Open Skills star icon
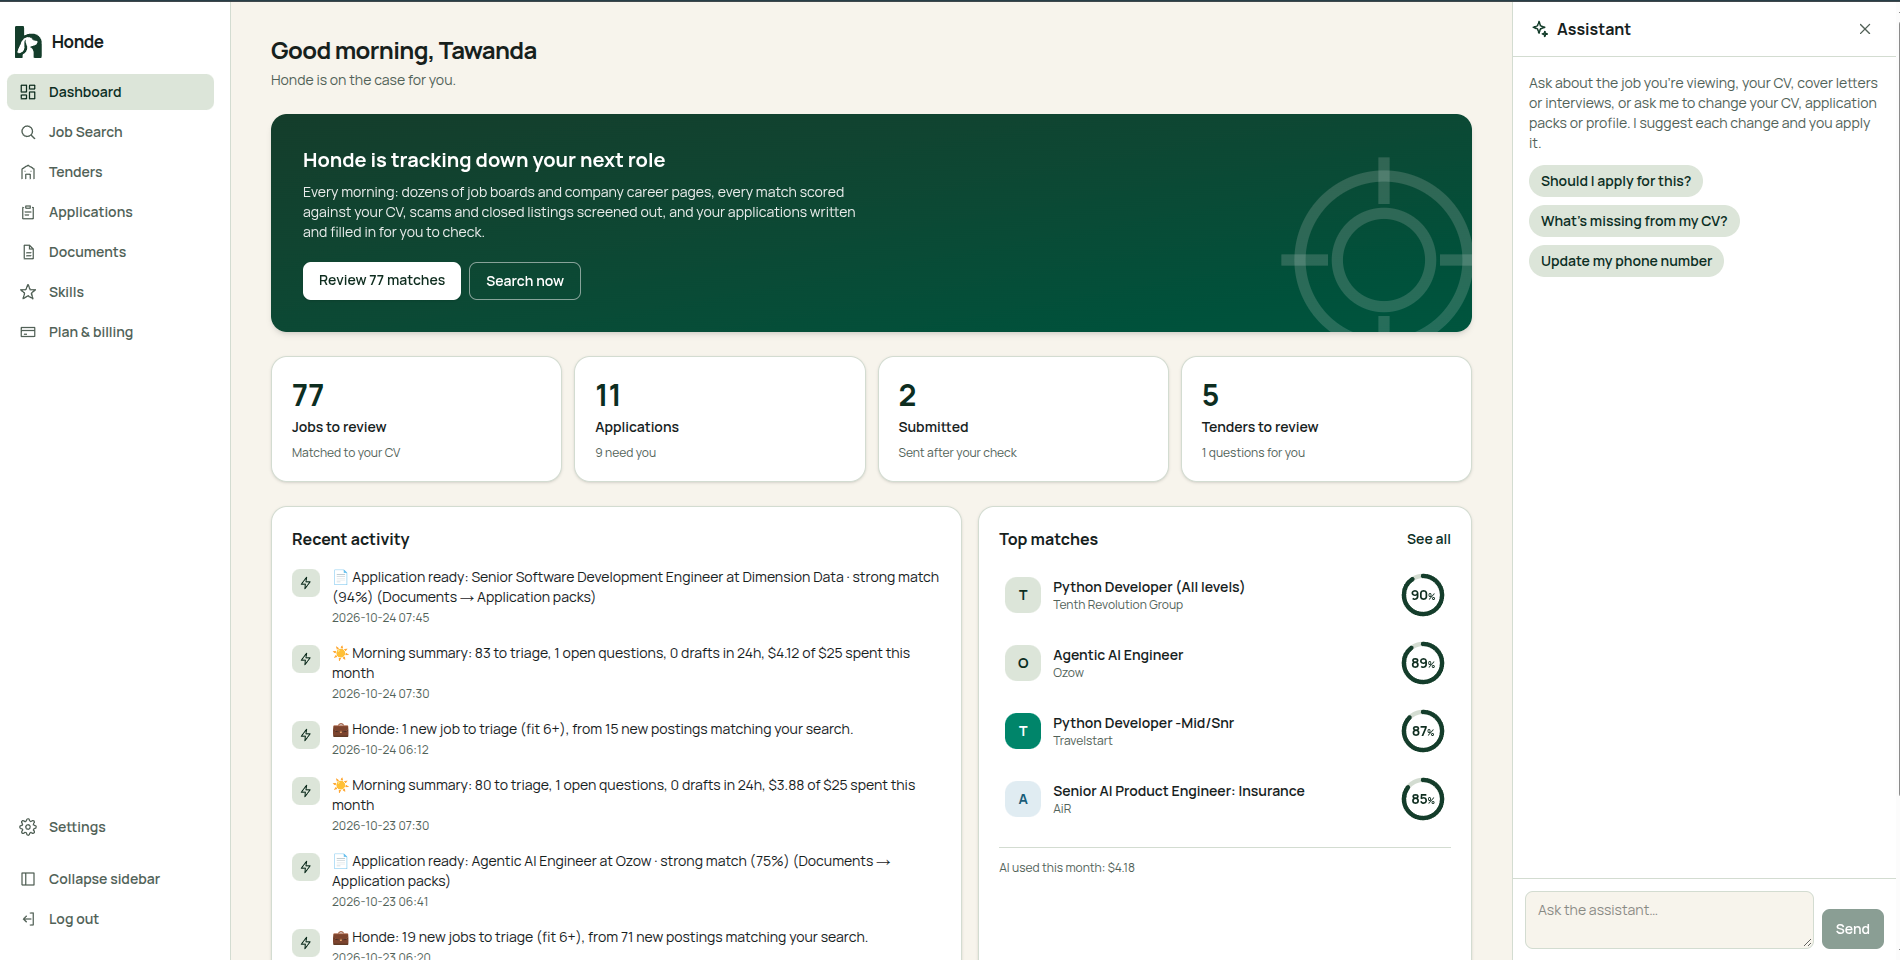Image resolution: width=1900 pixels, height=960 pixels. [x=28, y=292]
